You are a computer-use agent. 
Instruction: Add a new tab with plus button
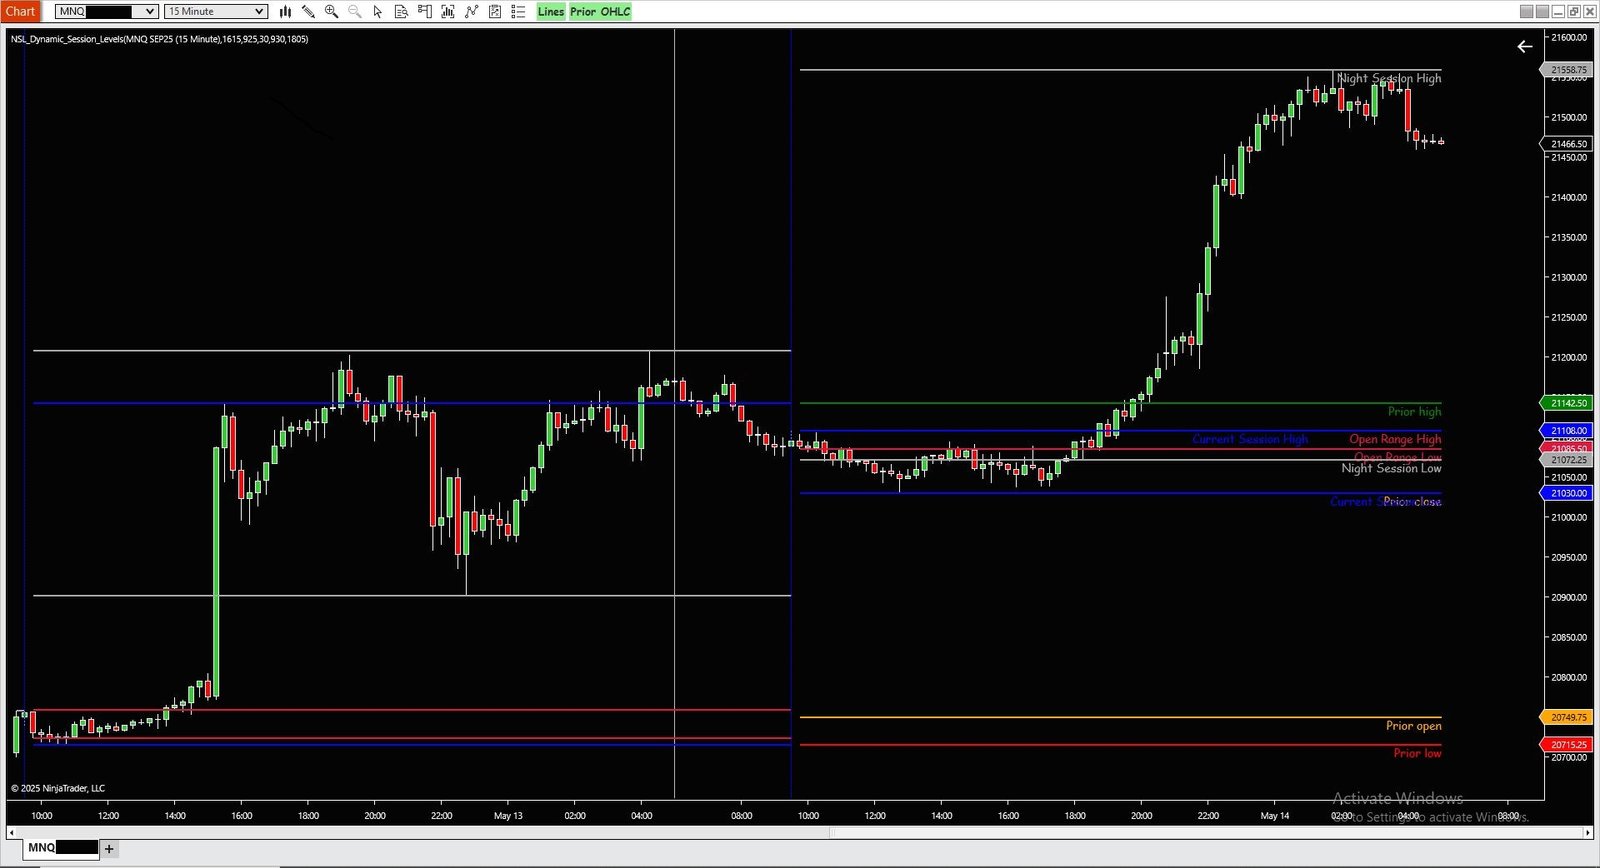tap(109, 849)
